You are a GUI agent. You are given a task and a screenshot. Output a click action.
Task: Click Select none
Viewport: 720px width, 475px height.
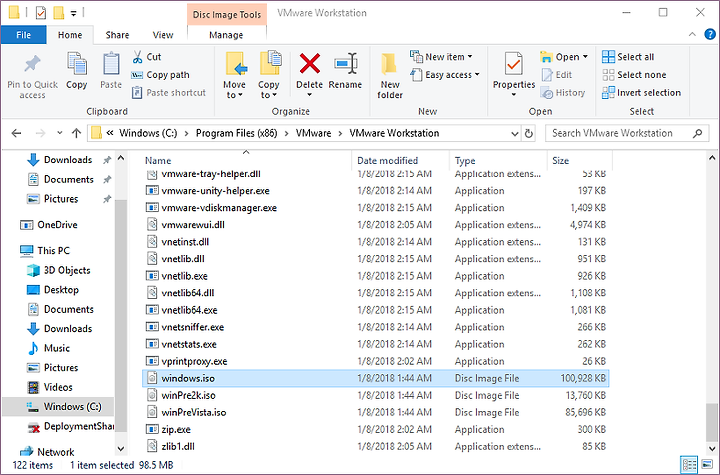[634, 75]
